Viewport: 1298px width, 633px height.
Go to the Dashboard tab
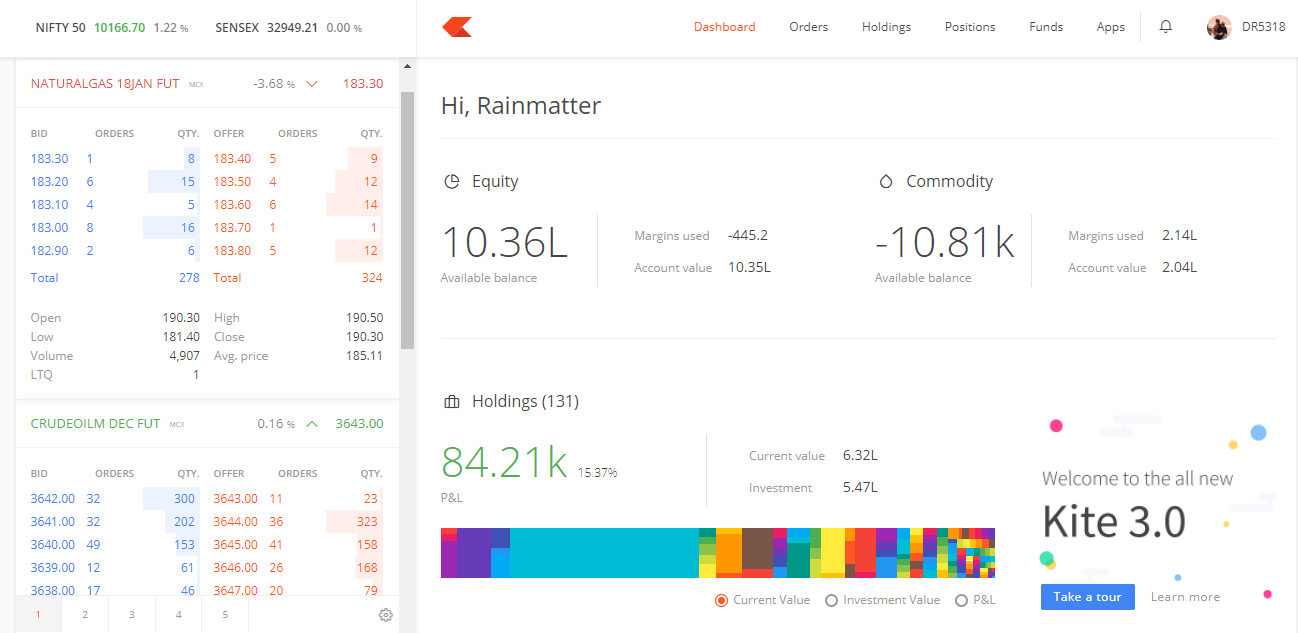[x=725, y=27]
